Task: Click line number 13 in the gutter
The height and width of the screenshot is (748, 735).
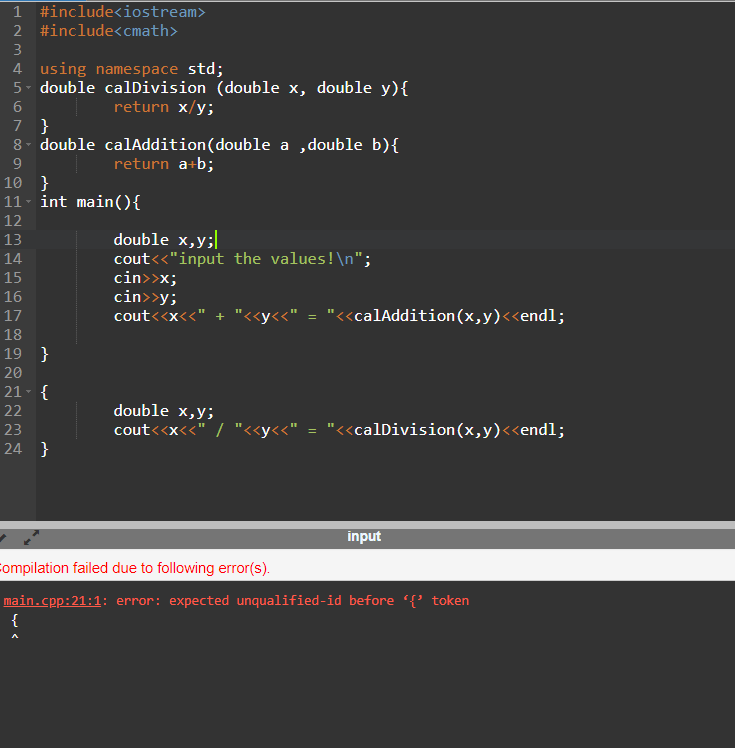Action: (x=13, y=240)
